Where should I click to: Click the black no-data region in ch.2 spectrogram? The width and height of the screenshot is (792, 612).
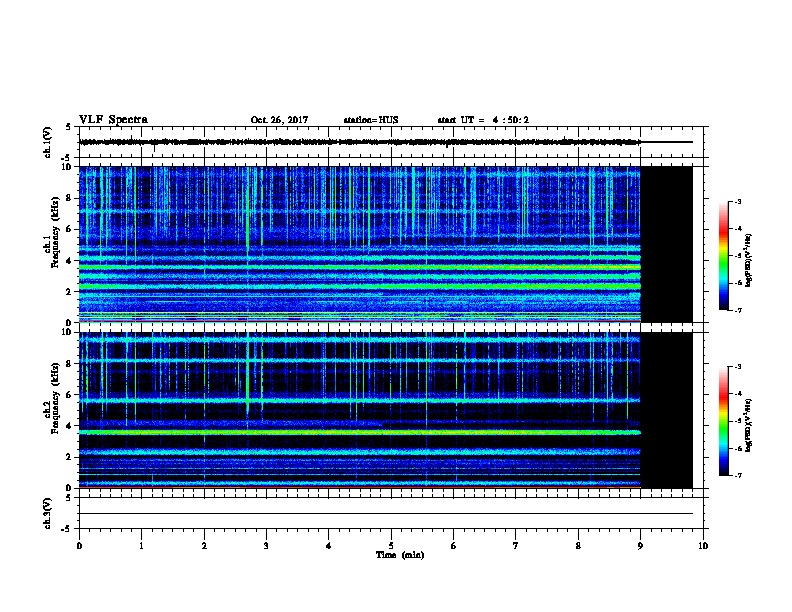click(667, 410)
